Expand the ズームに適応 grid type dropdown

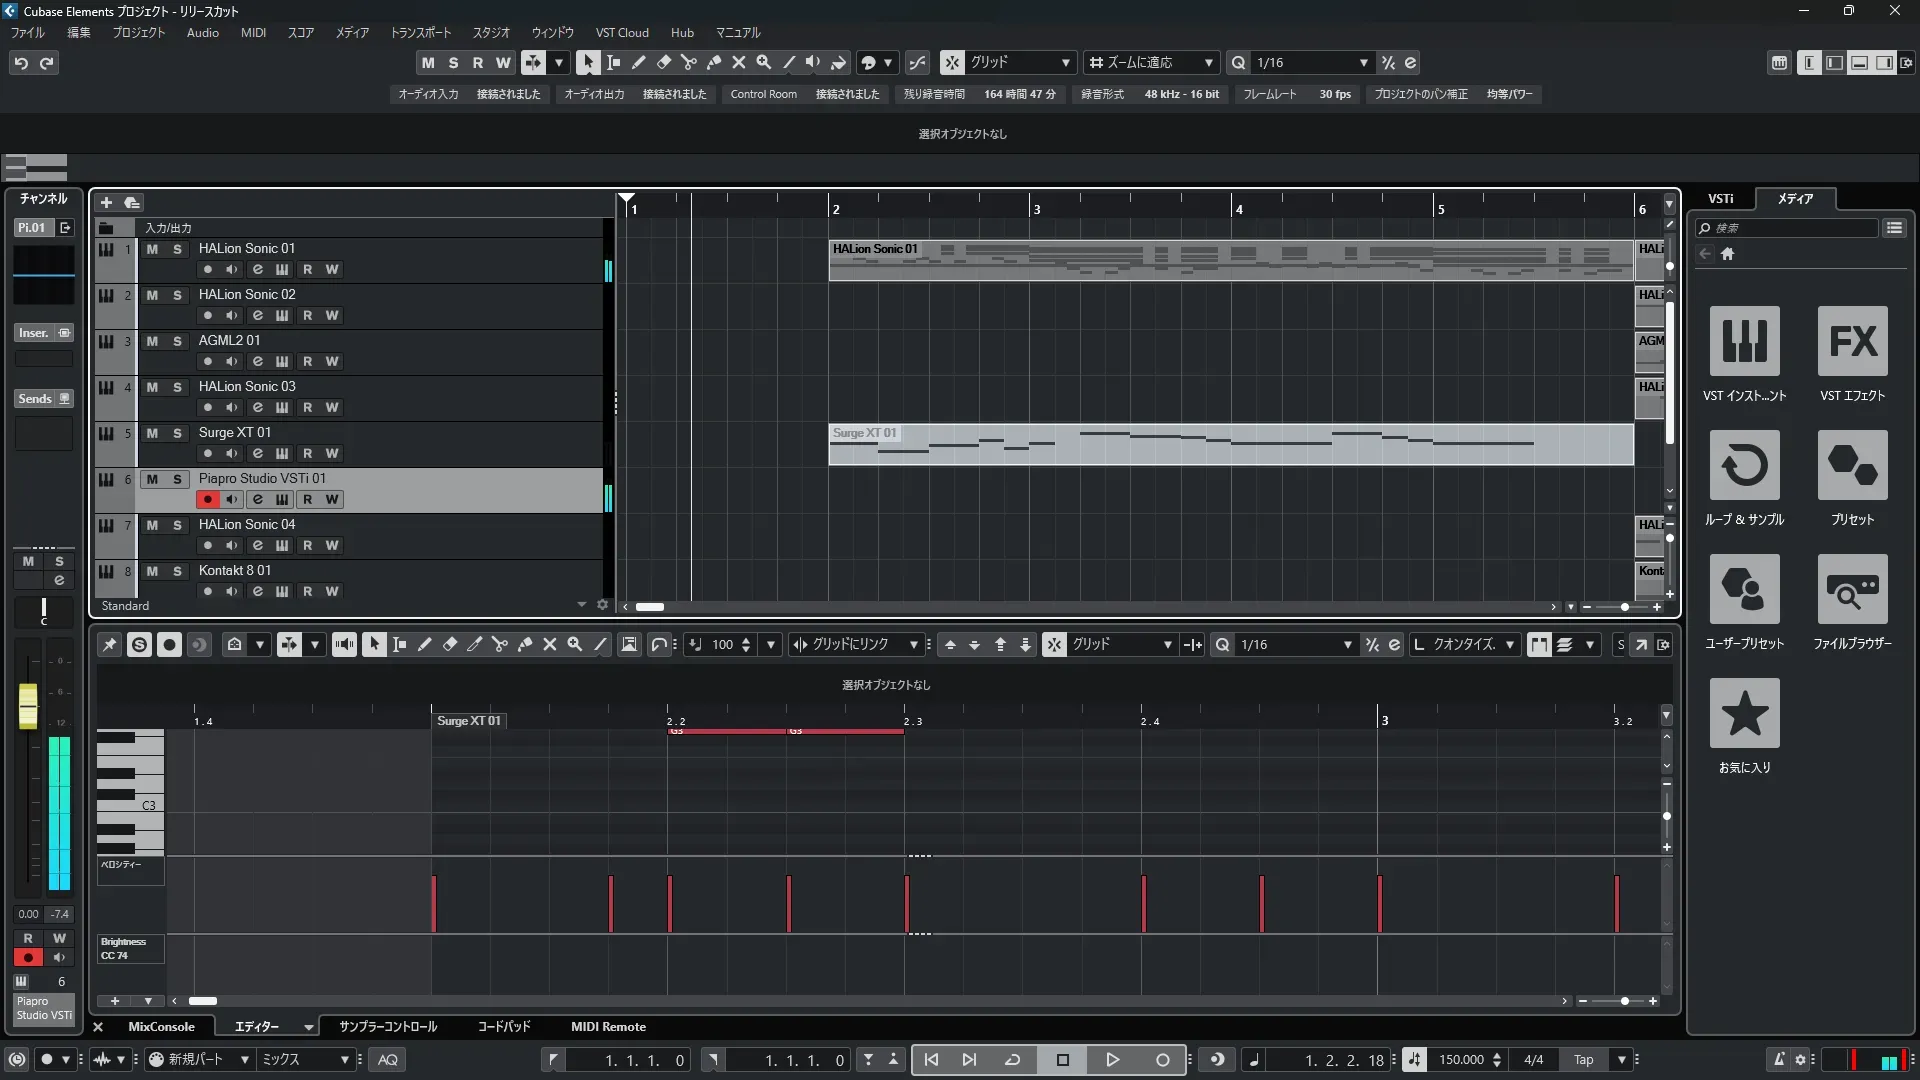click(1208, 63)
